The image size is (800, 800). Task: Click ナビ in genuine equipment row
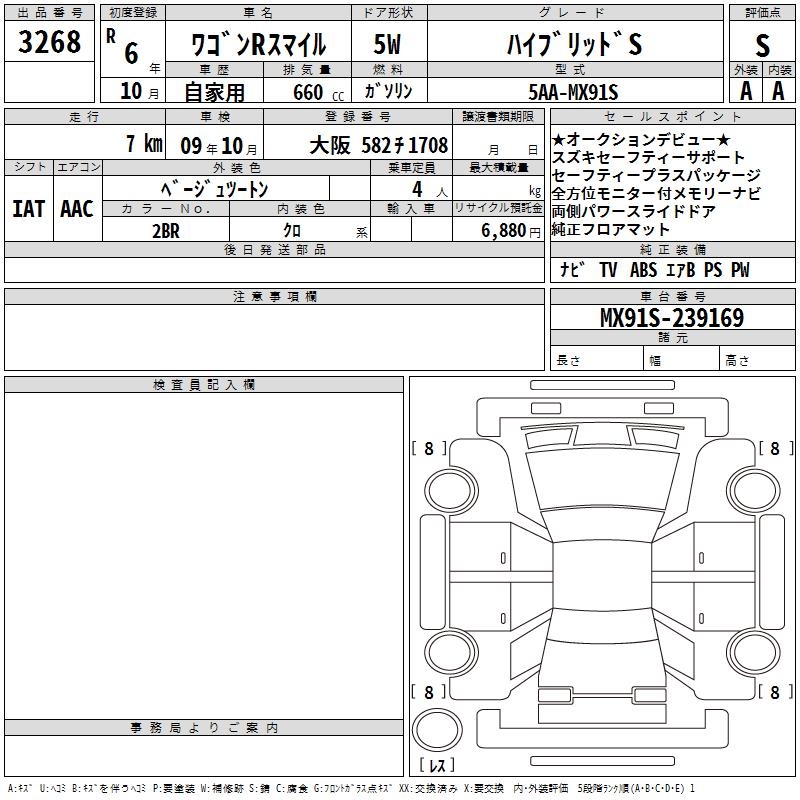(x=572, y=269)
